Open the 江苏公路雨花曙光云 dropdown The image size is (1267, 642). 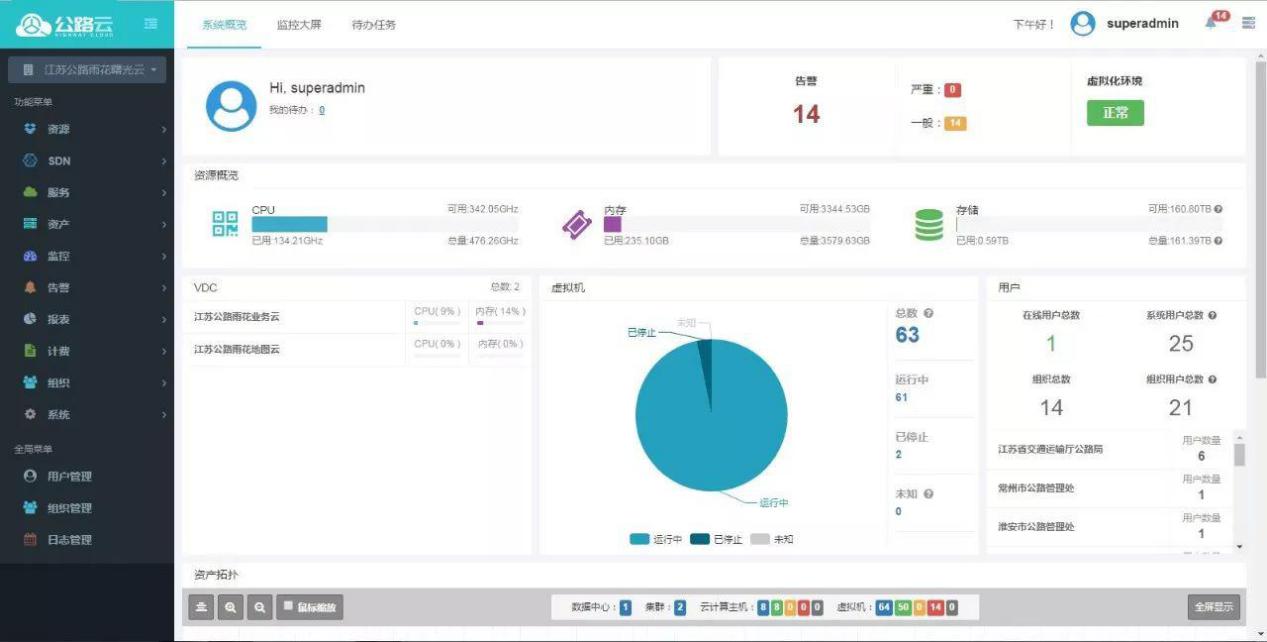click(87, 70)
